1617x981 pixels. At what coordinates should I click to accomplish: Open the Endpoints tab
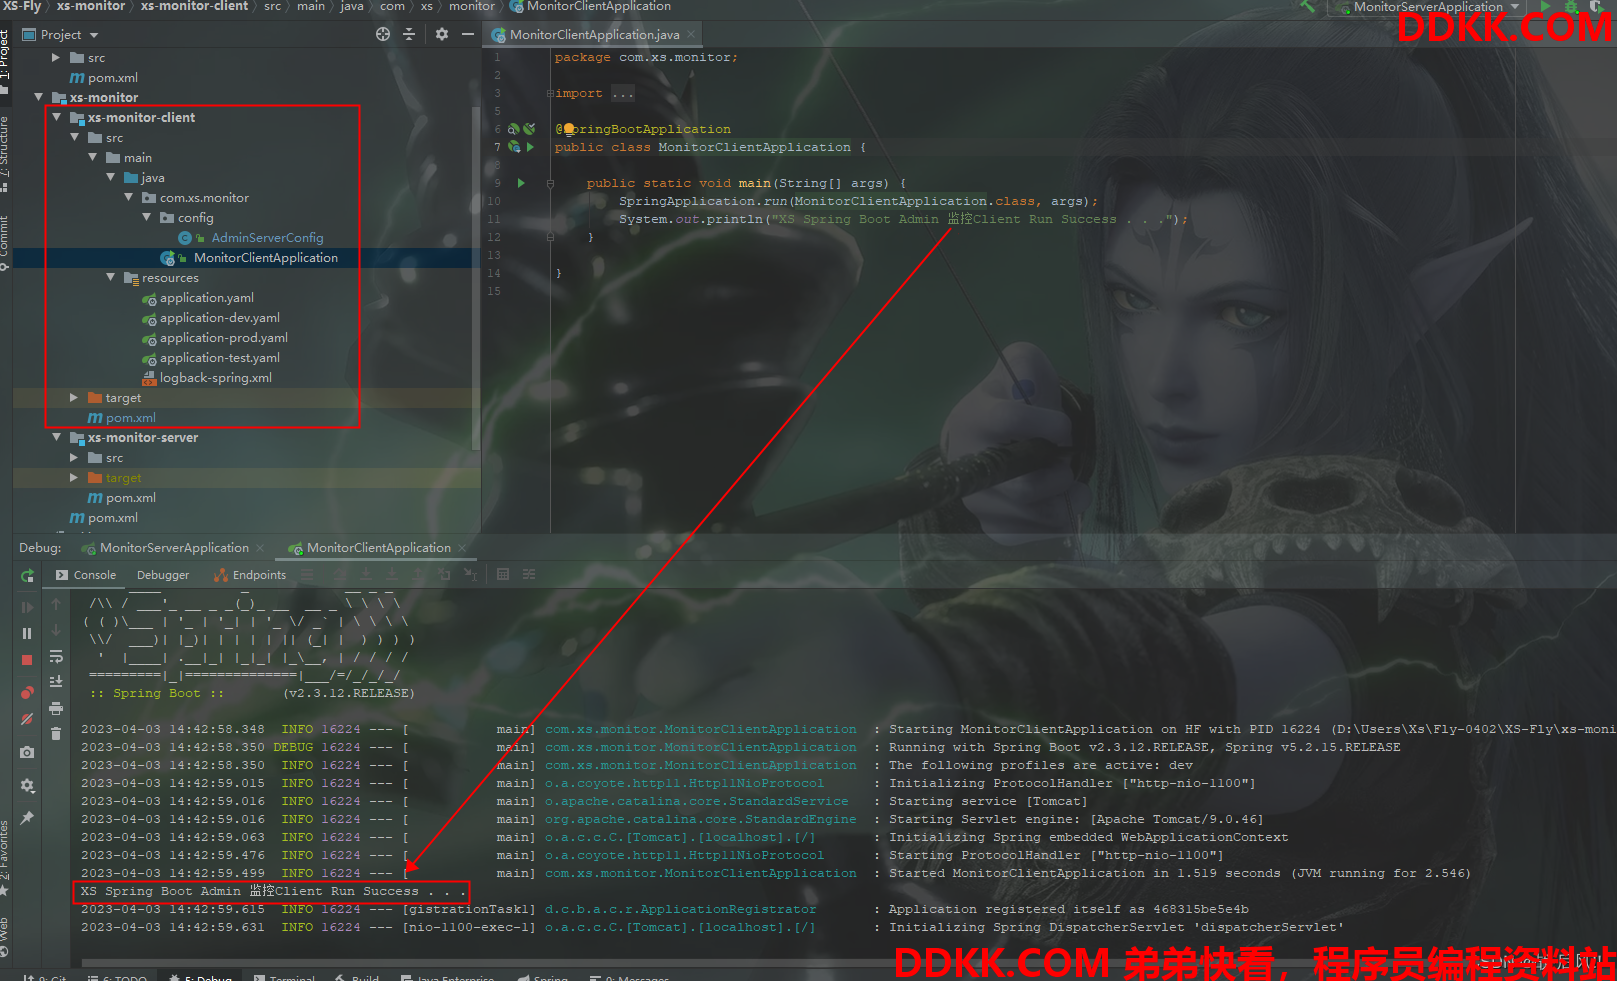pos(250,575)
